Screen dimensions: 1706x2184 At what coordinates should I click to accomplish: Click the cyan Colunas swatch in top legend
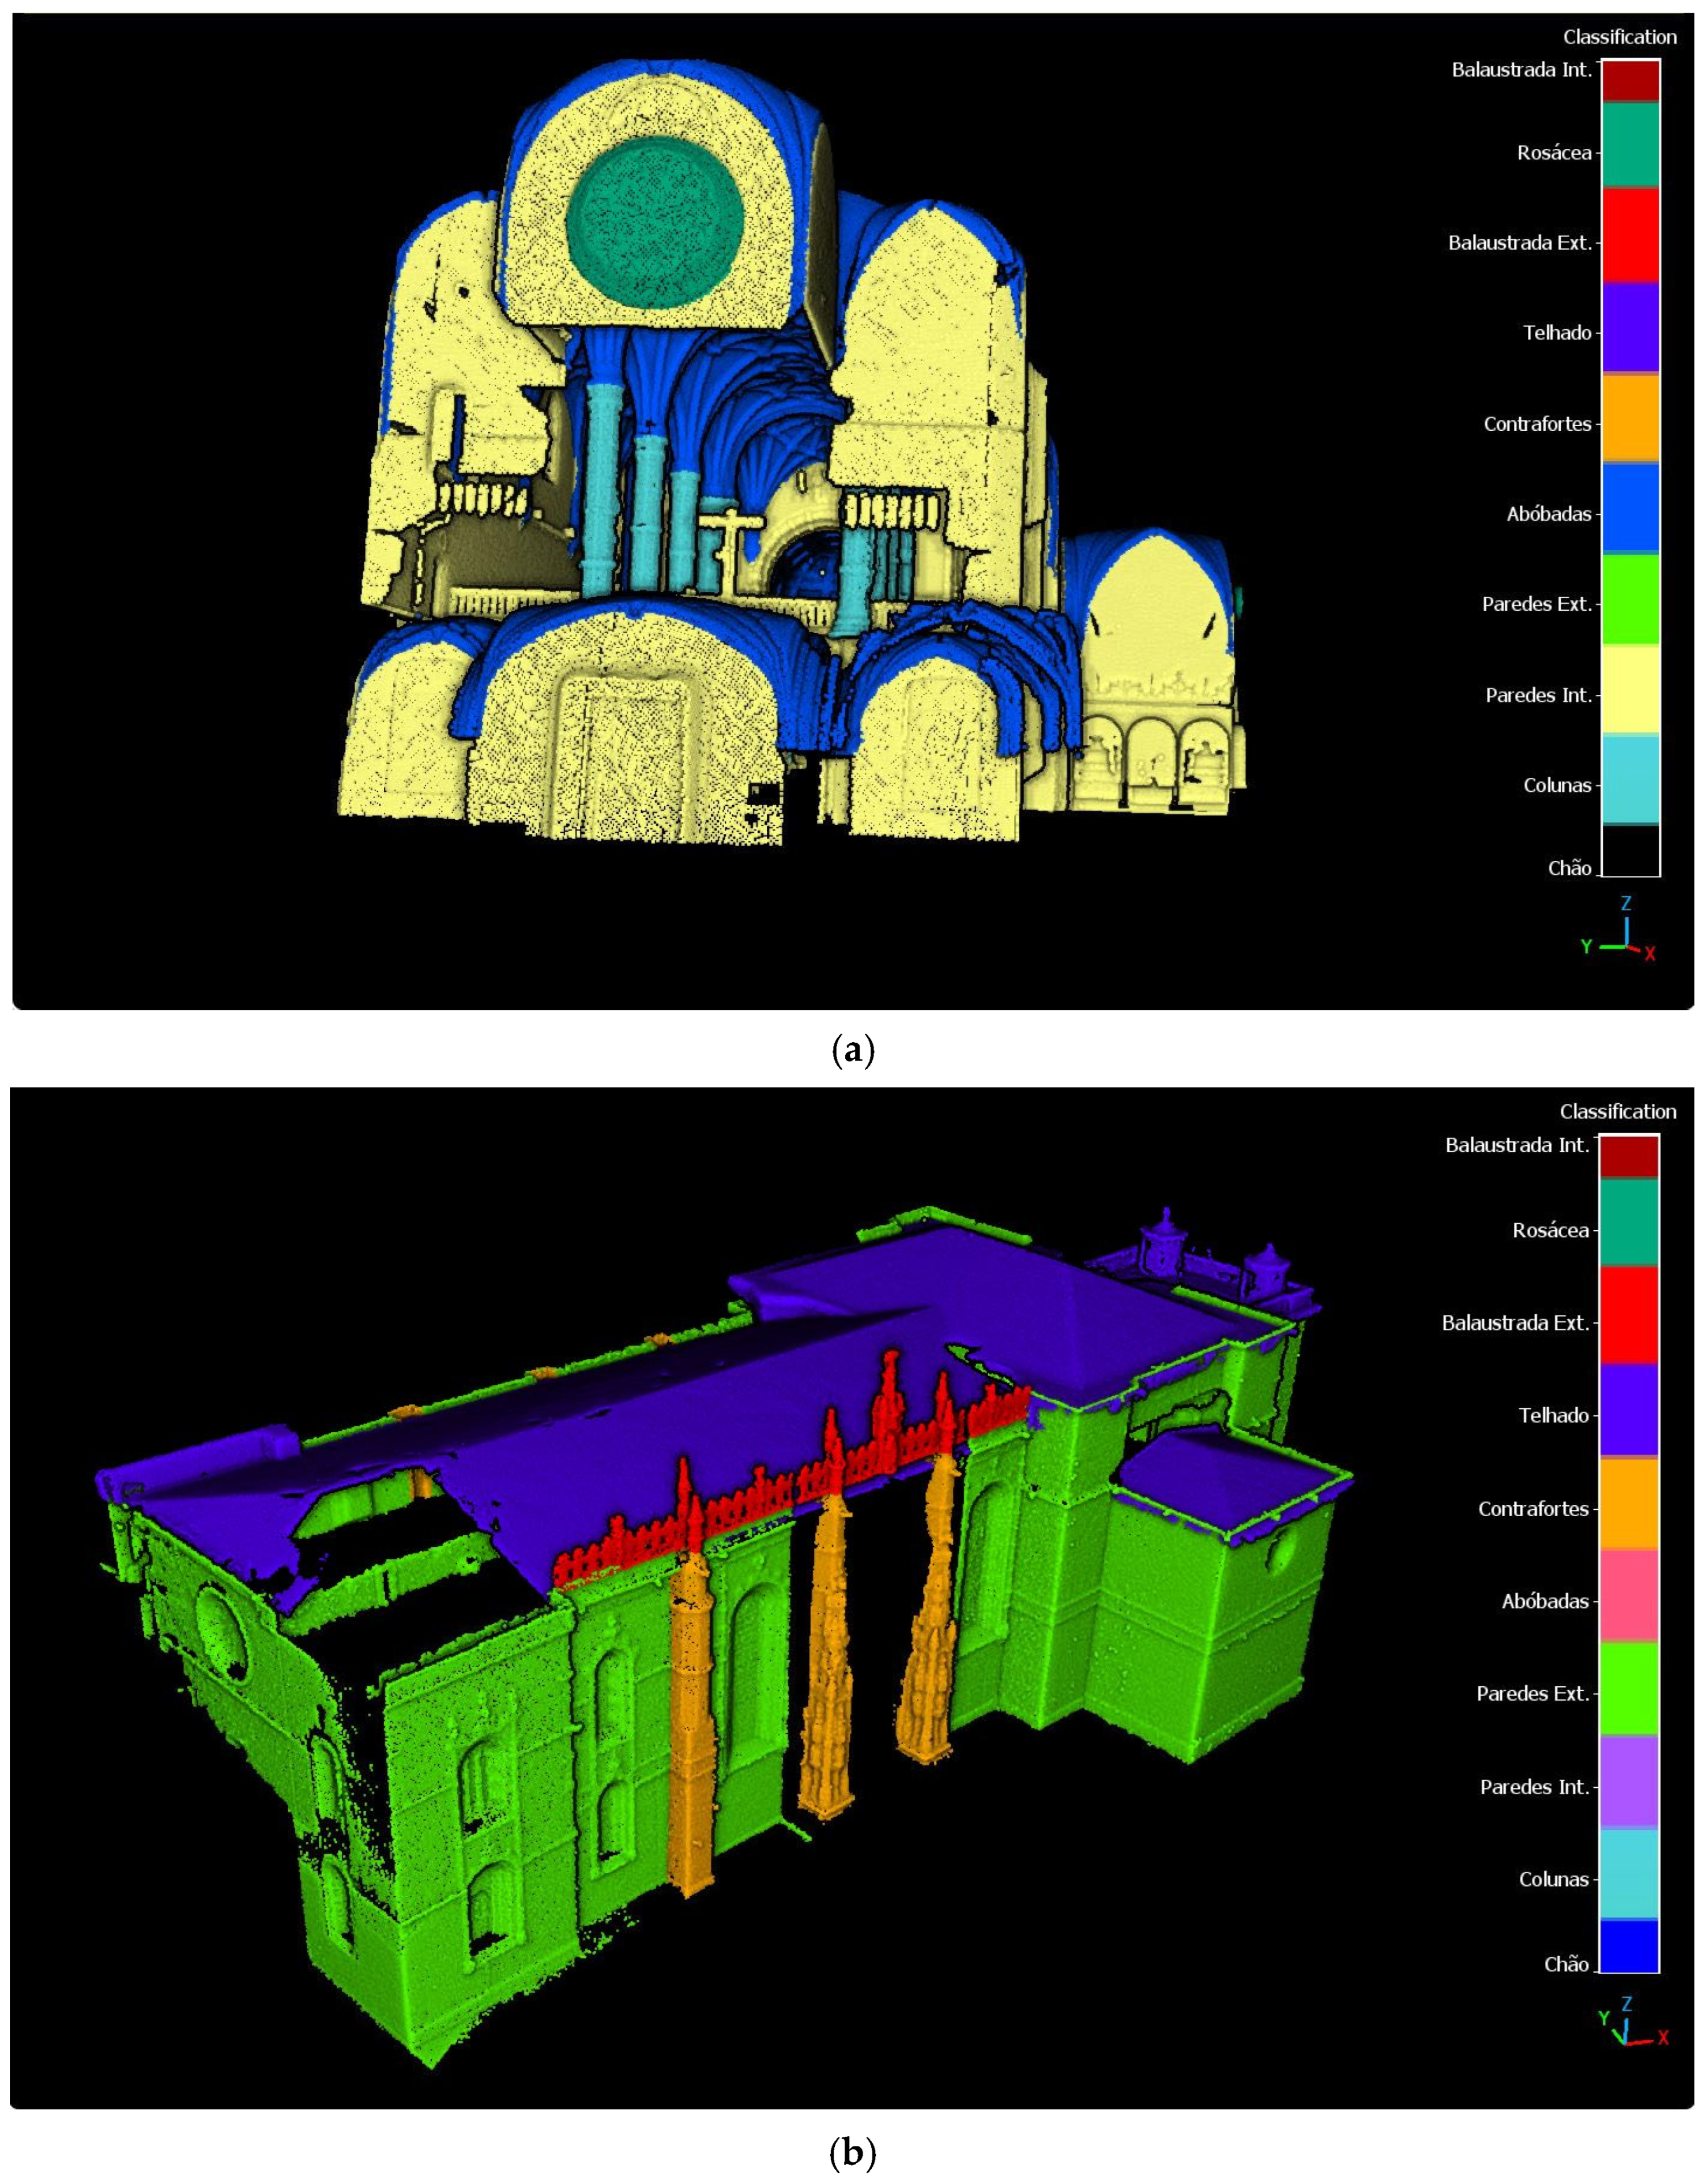click(1630, 780)
